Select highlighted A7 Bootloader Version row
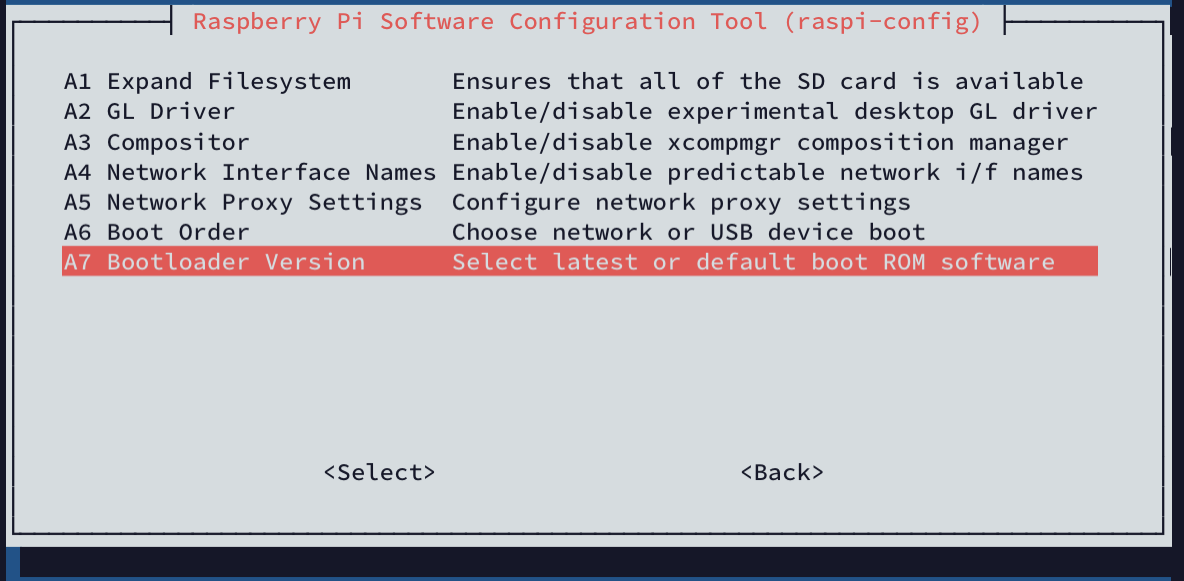The height and width of the screenshot is (581, 1184). [580, 262]
